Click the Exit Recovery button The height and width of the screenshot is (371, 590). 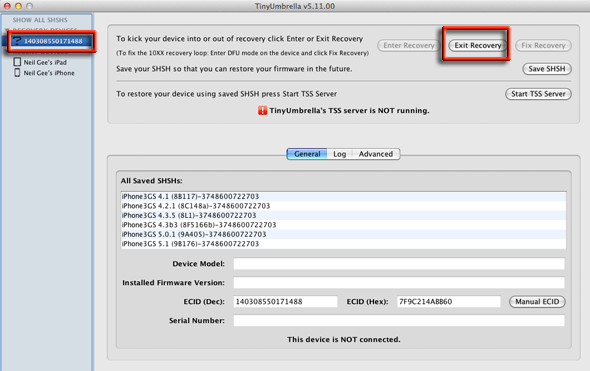point(477,46)
